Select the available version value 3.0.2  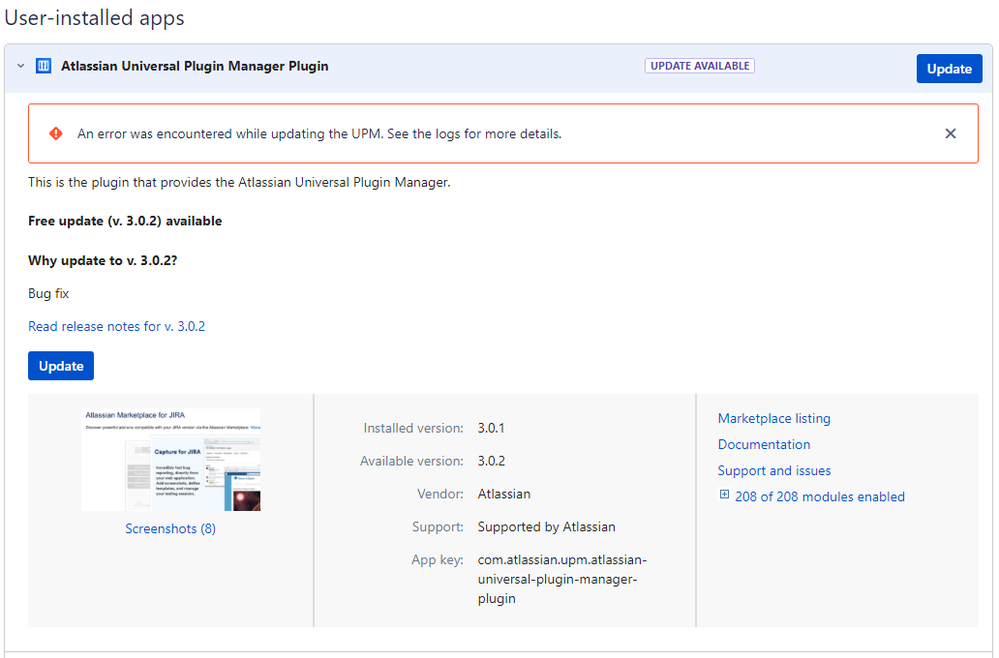click(x=491, y=461)
